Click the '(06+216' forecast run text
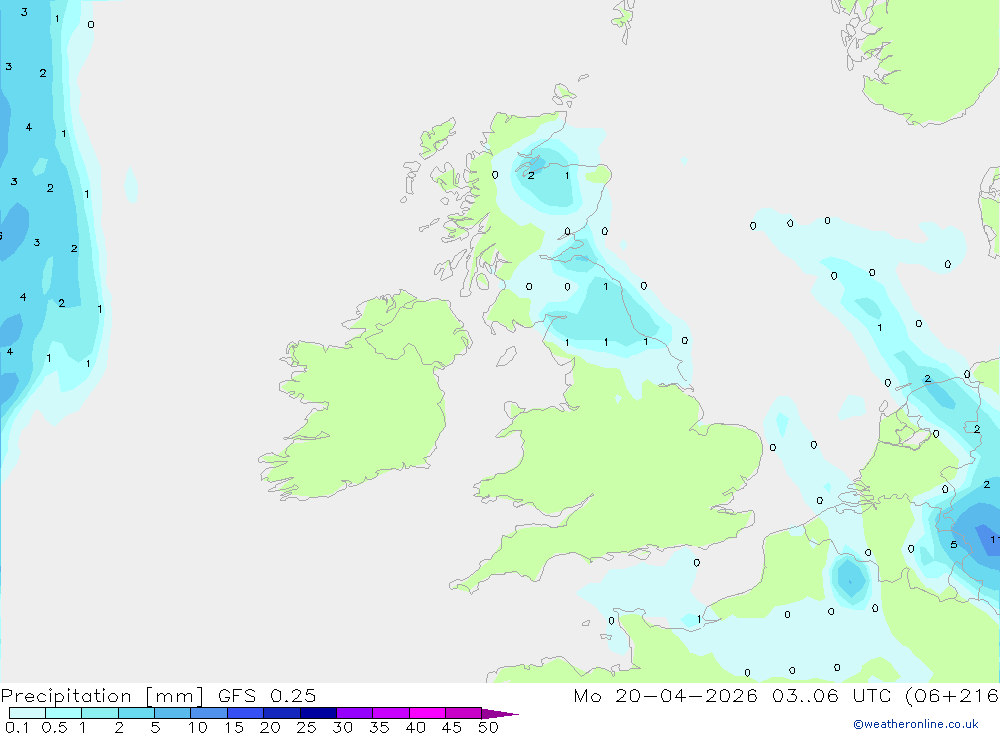Image resolution: width=1000 pixels, height=733 pixels. [x=952, y=695]
